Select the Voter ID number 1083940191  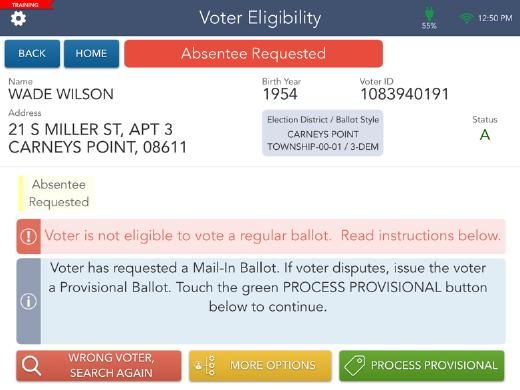pos(405,94)
